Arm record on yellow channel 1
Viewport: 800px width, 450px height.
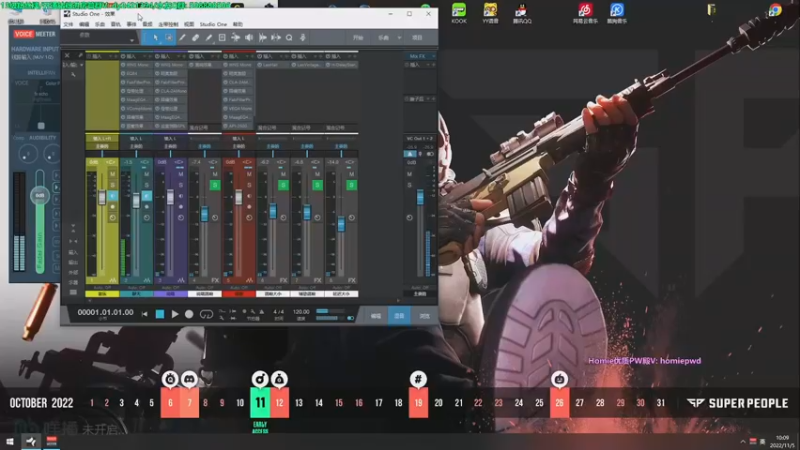coord(112,207)
